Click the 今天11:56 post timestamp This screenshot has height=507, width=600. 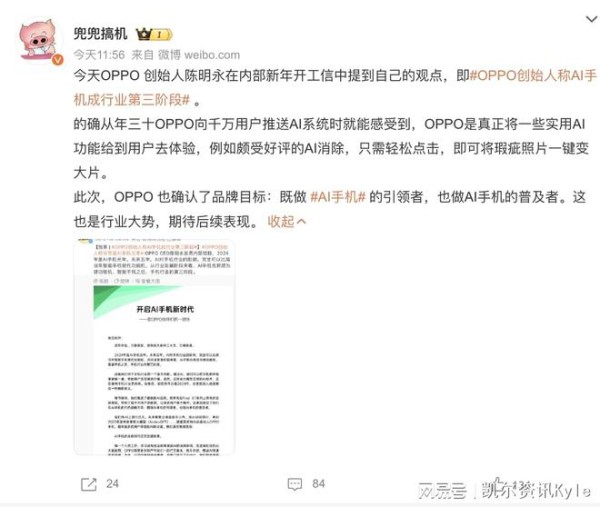click(99, 55)
